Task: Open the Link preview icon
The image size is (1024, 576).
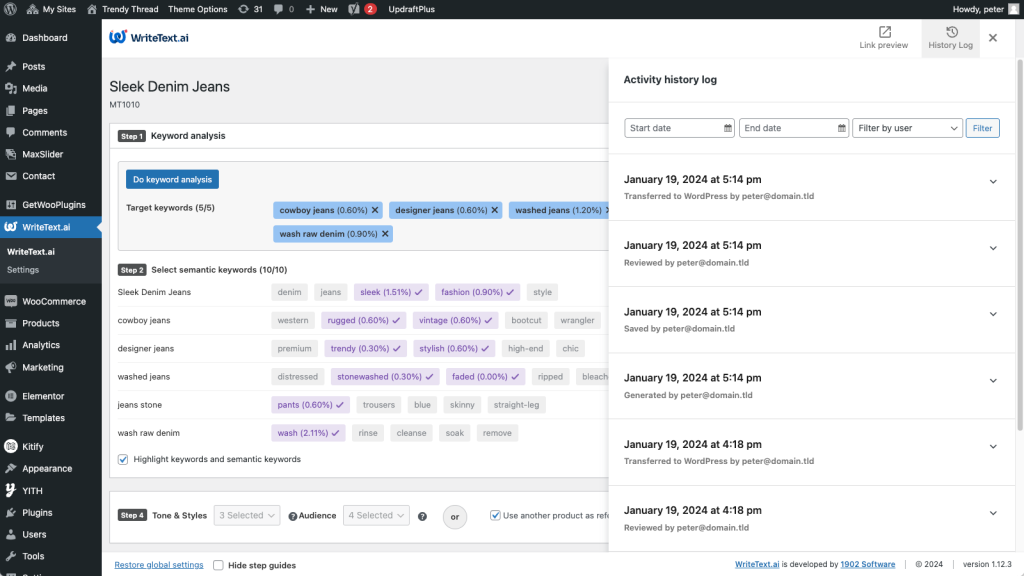Action: tap(884, 32)
